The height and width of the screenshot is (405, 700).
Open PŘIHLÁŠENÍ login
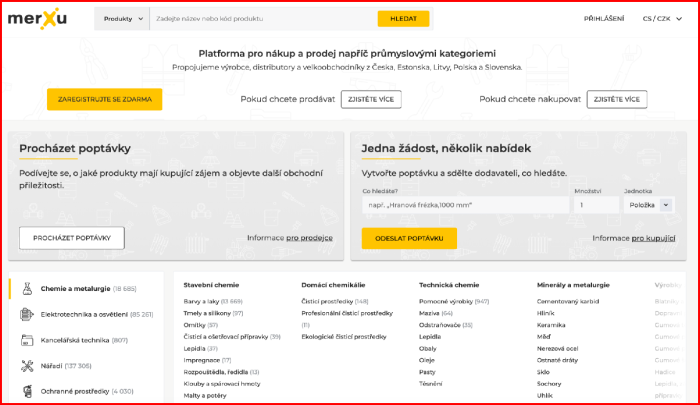click(x=604, y=19)
